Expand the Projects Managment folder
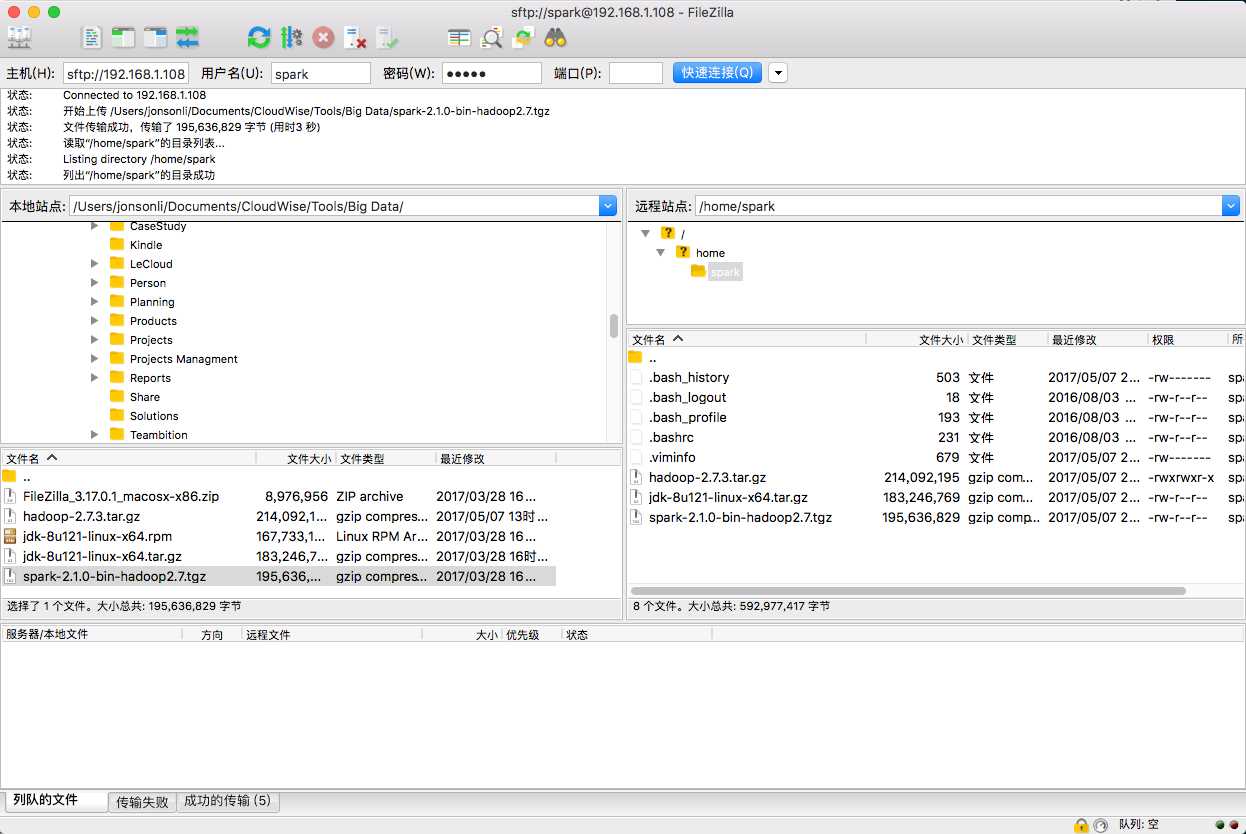Screen dimensions: 1246x834 95,359
